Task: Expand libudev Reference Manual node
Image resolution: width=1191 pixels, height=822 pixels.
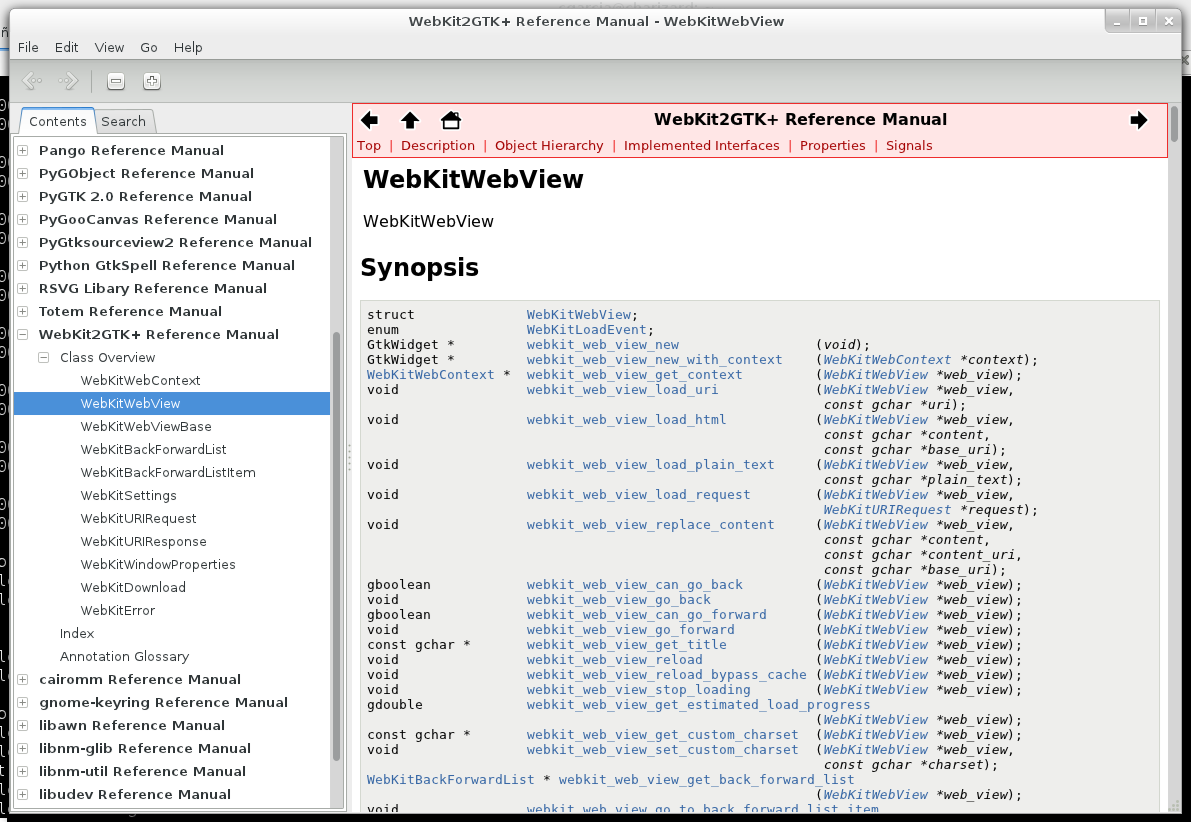Action: tap(23, 794)
